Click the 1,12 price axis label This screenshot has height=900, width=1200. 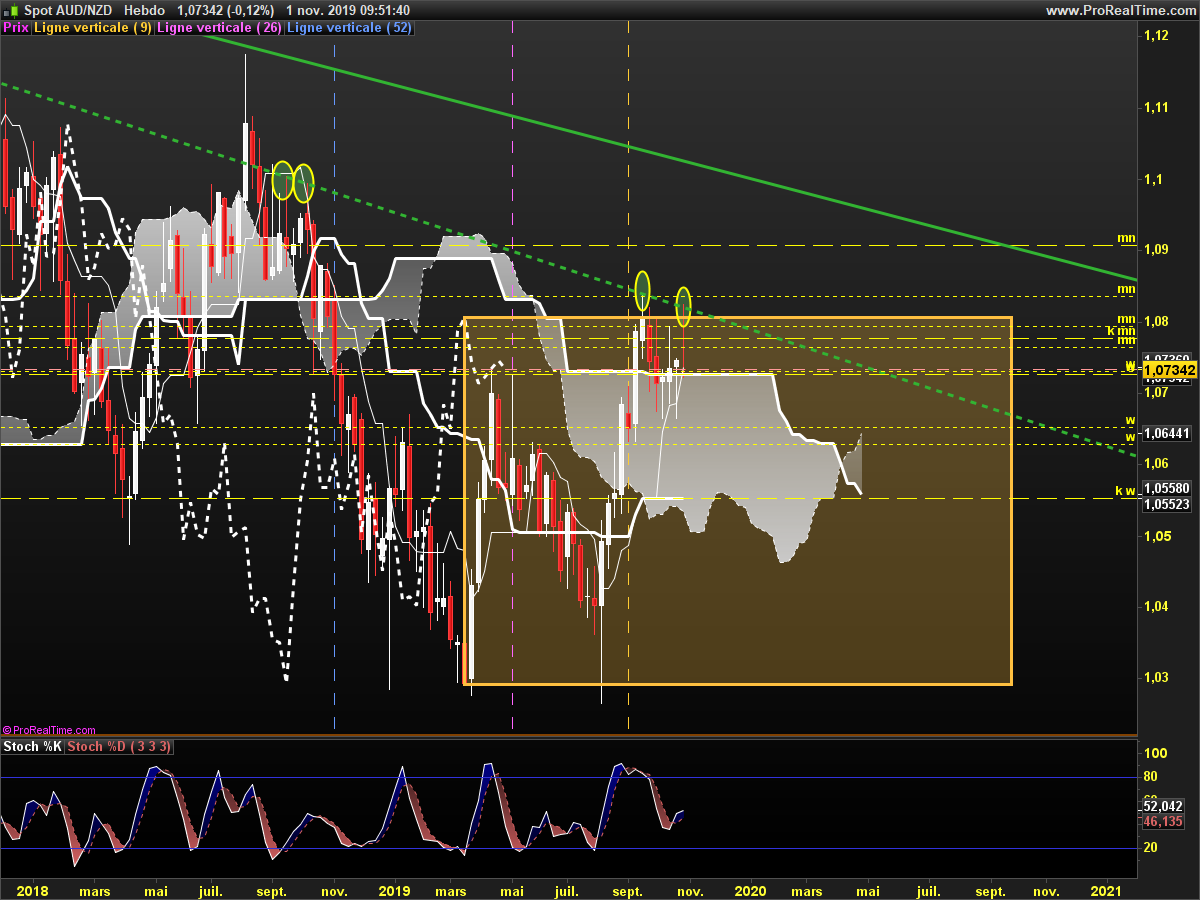point(1155,36)
